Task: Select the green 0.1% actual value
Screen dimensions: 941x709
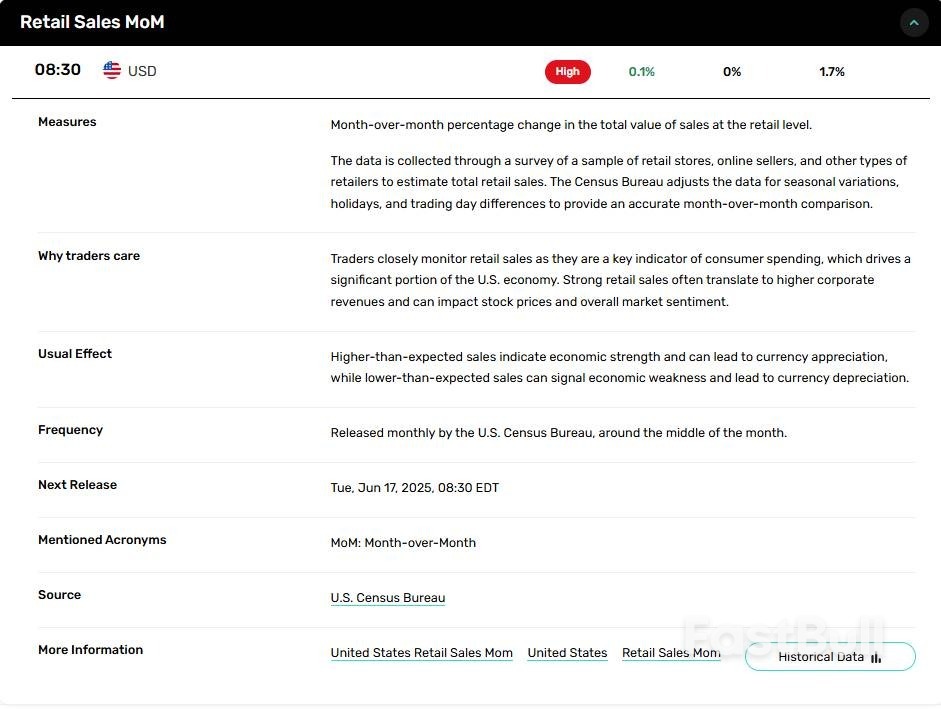Action: (x=641, y=72)
